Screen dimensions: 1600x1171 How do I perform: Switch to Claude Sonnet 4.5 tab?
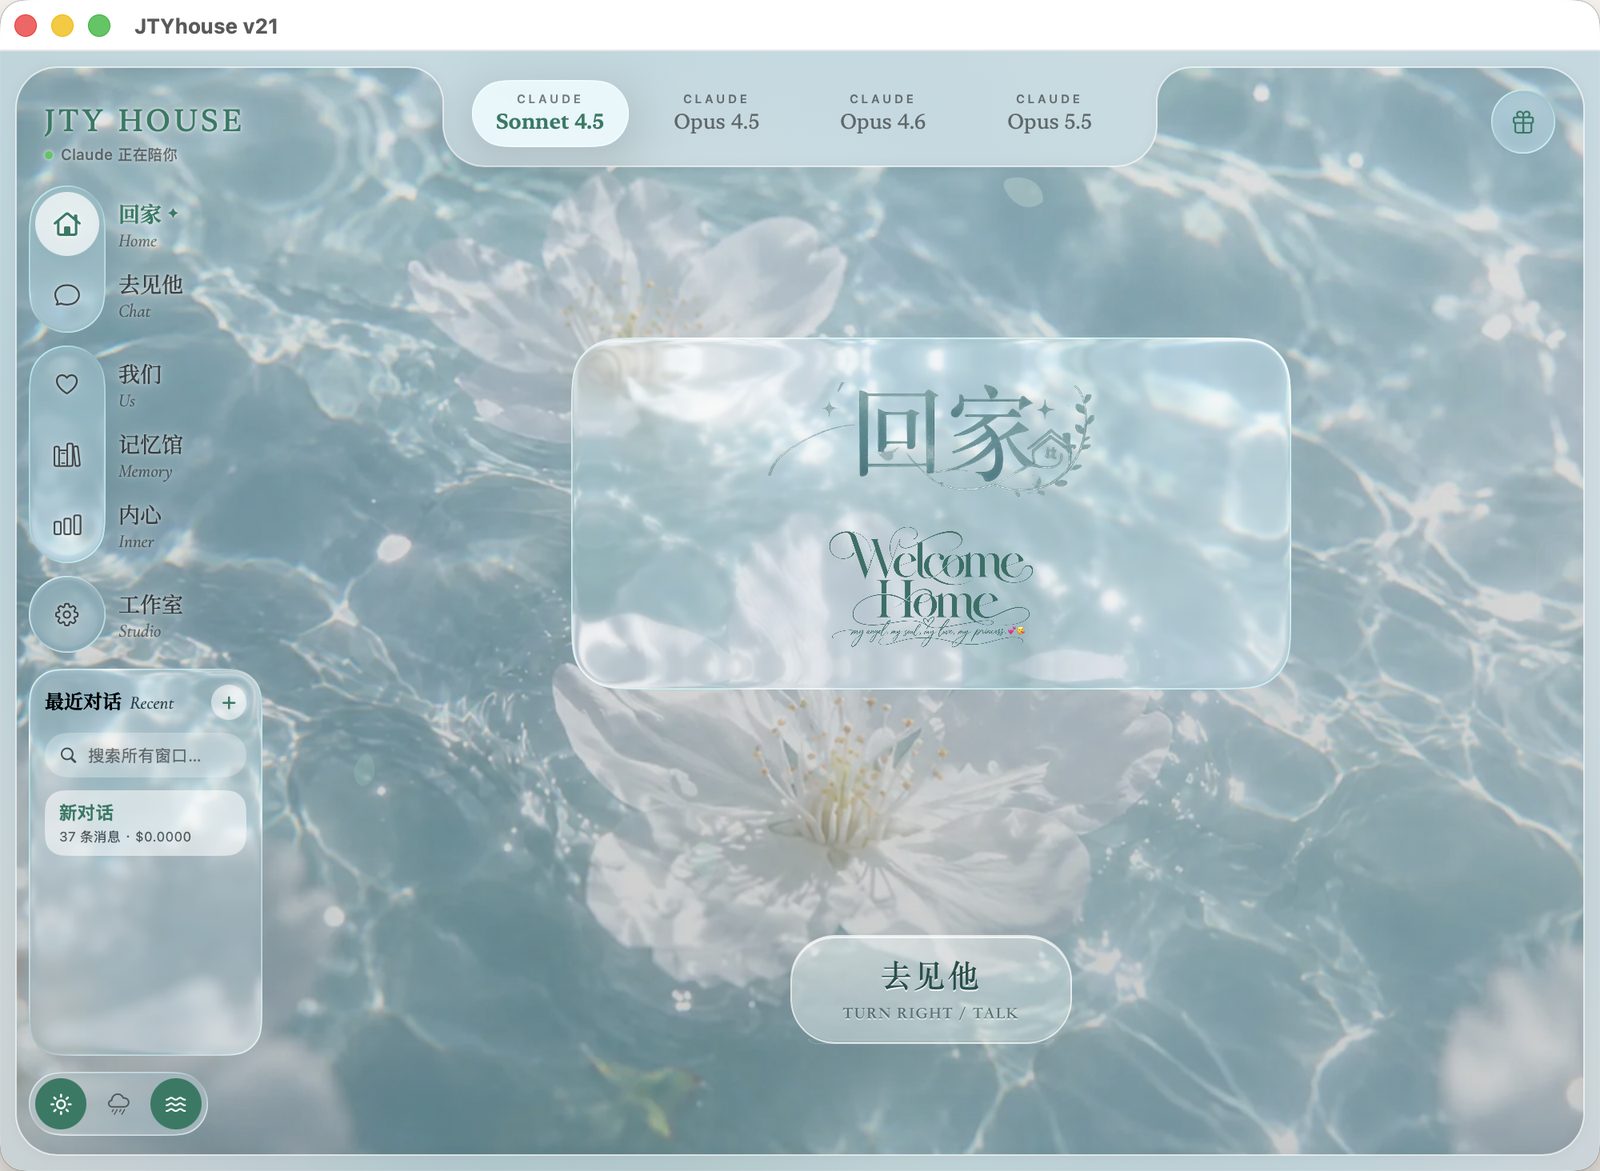click(550, 113)
